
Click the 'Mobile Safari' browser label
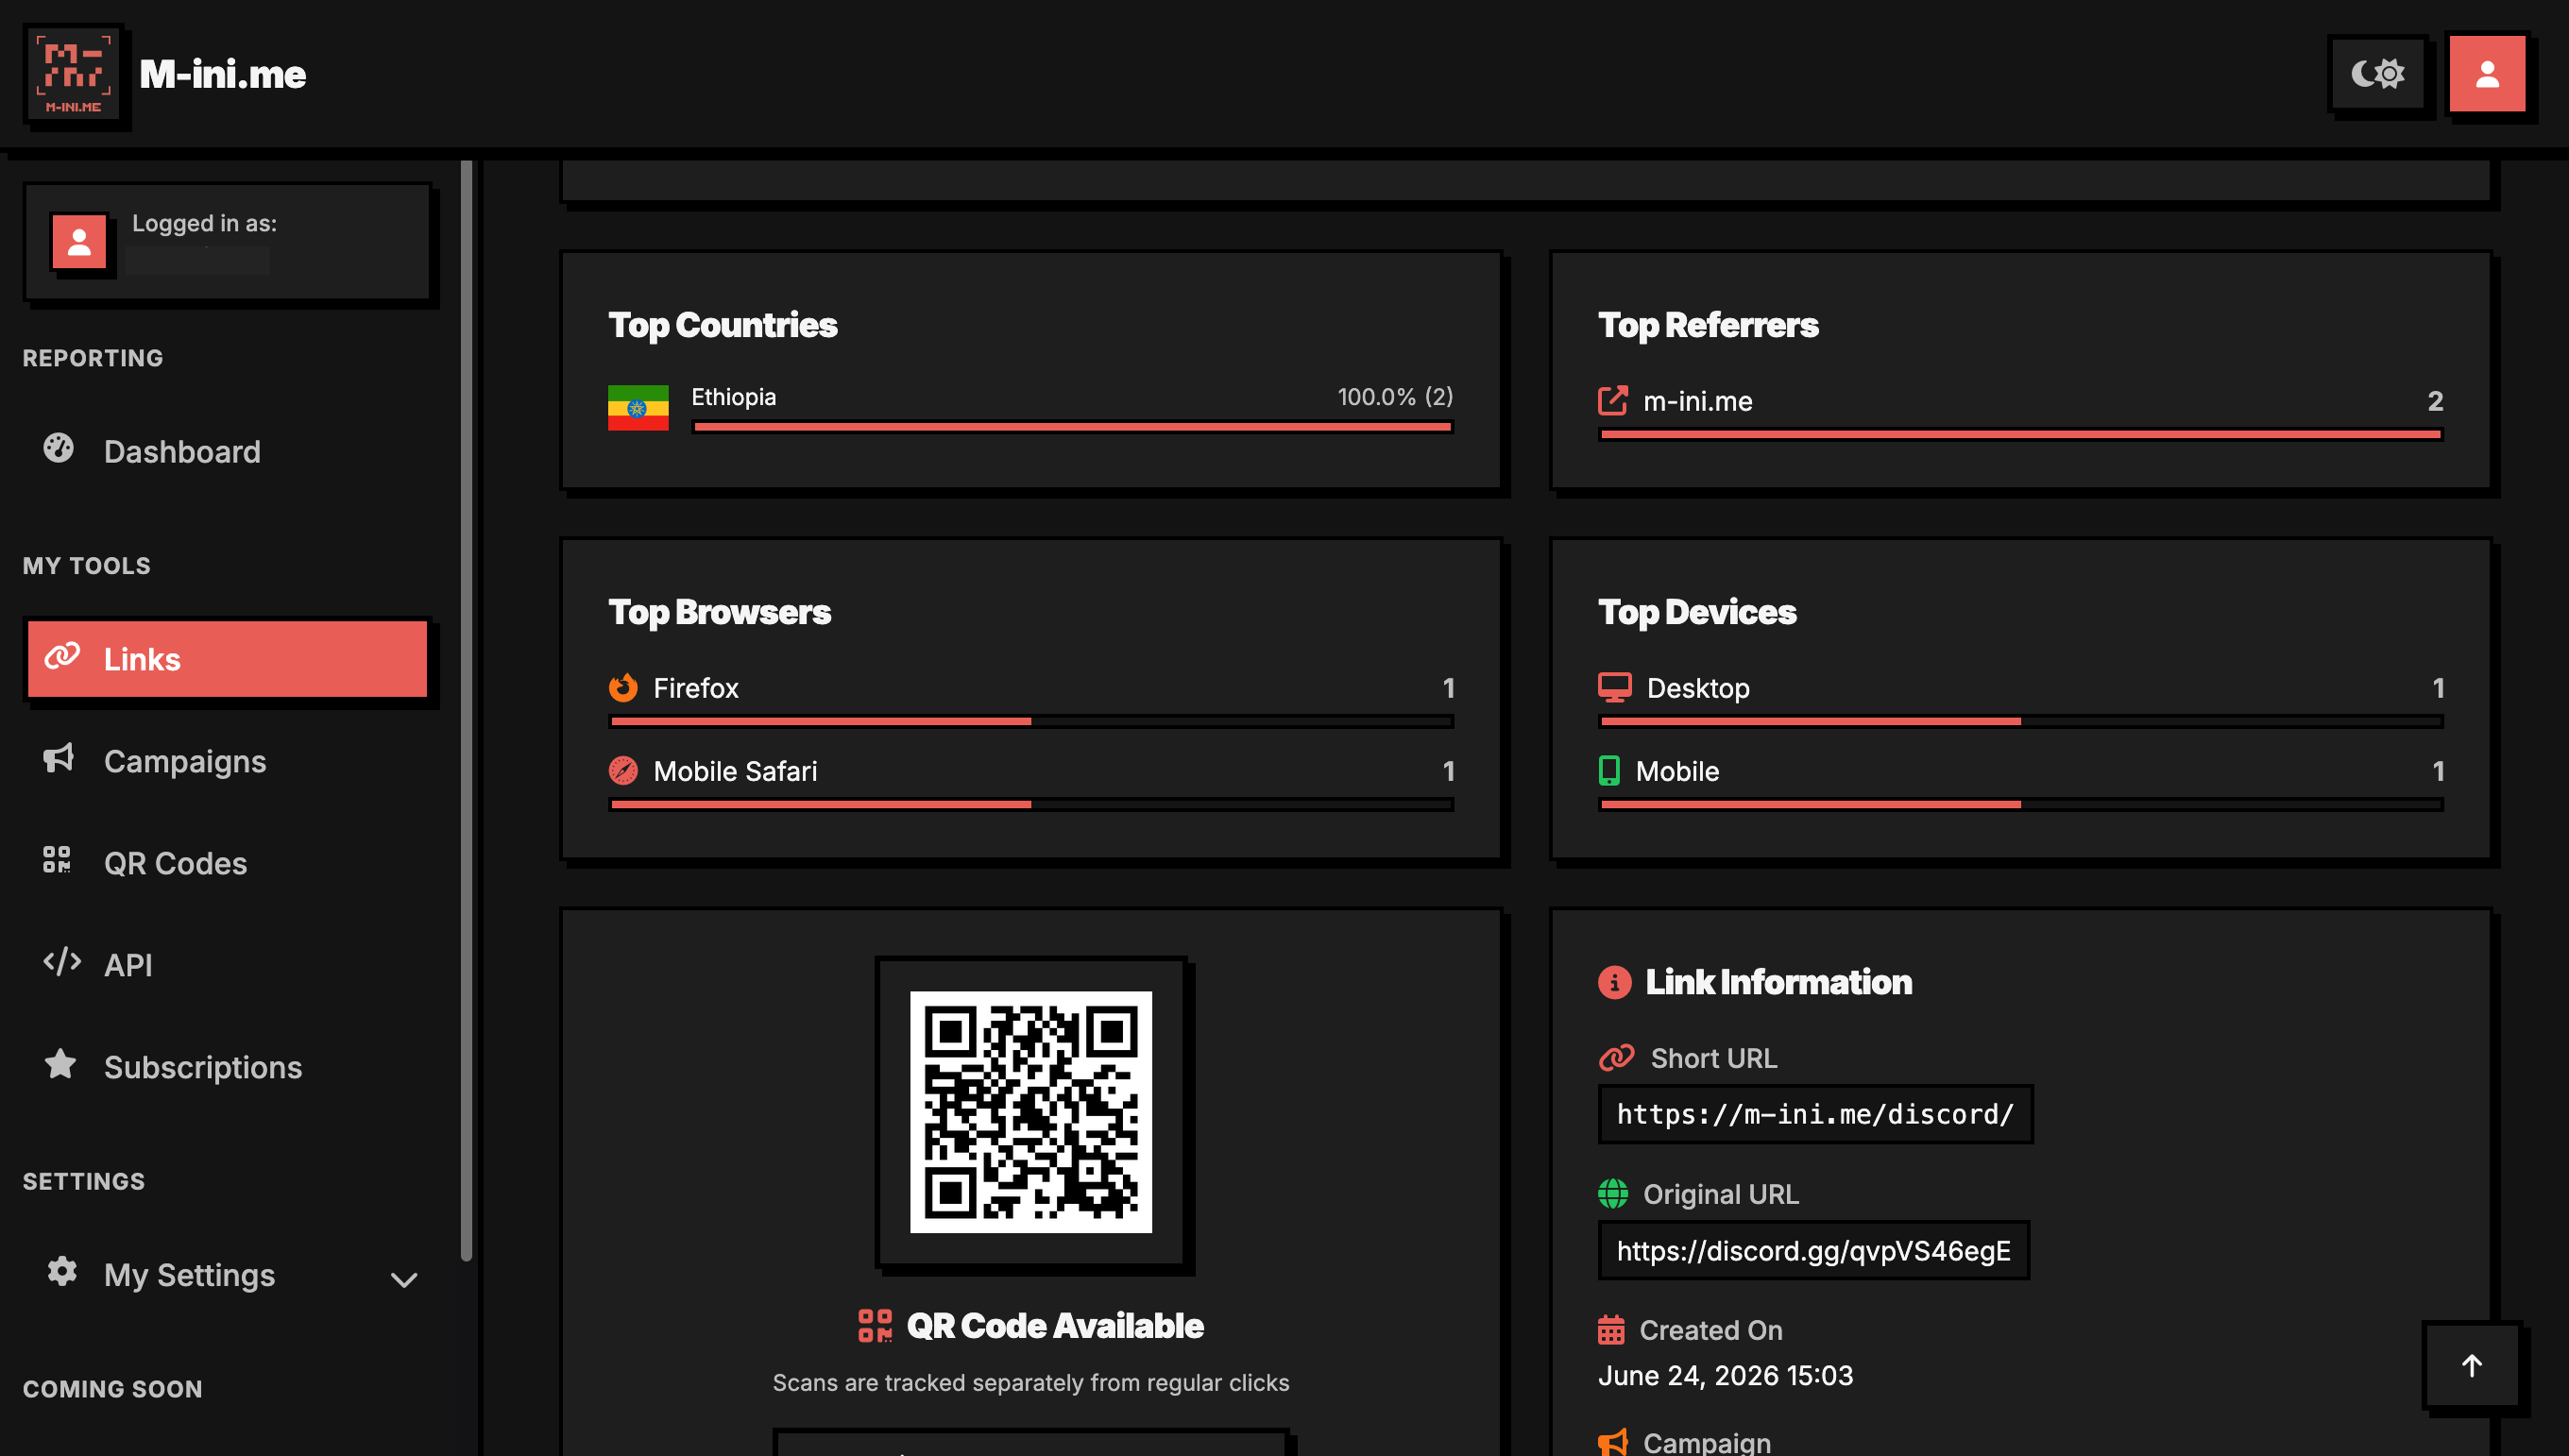(735, 771)
